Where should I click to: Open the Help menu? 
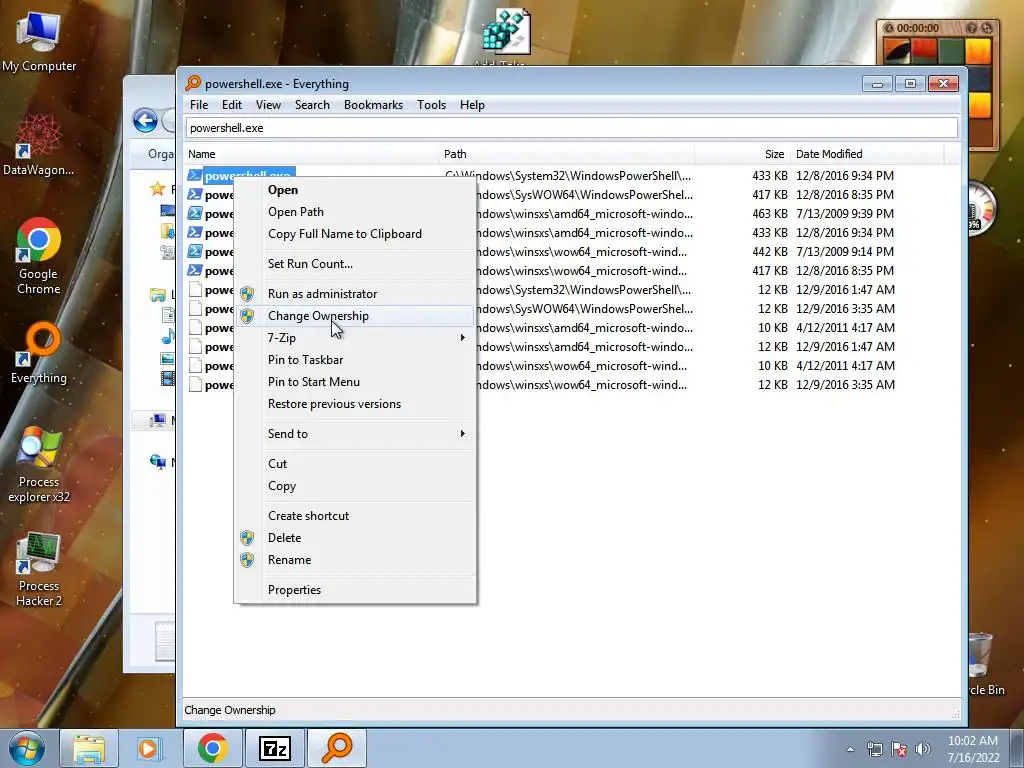(472, 105)
